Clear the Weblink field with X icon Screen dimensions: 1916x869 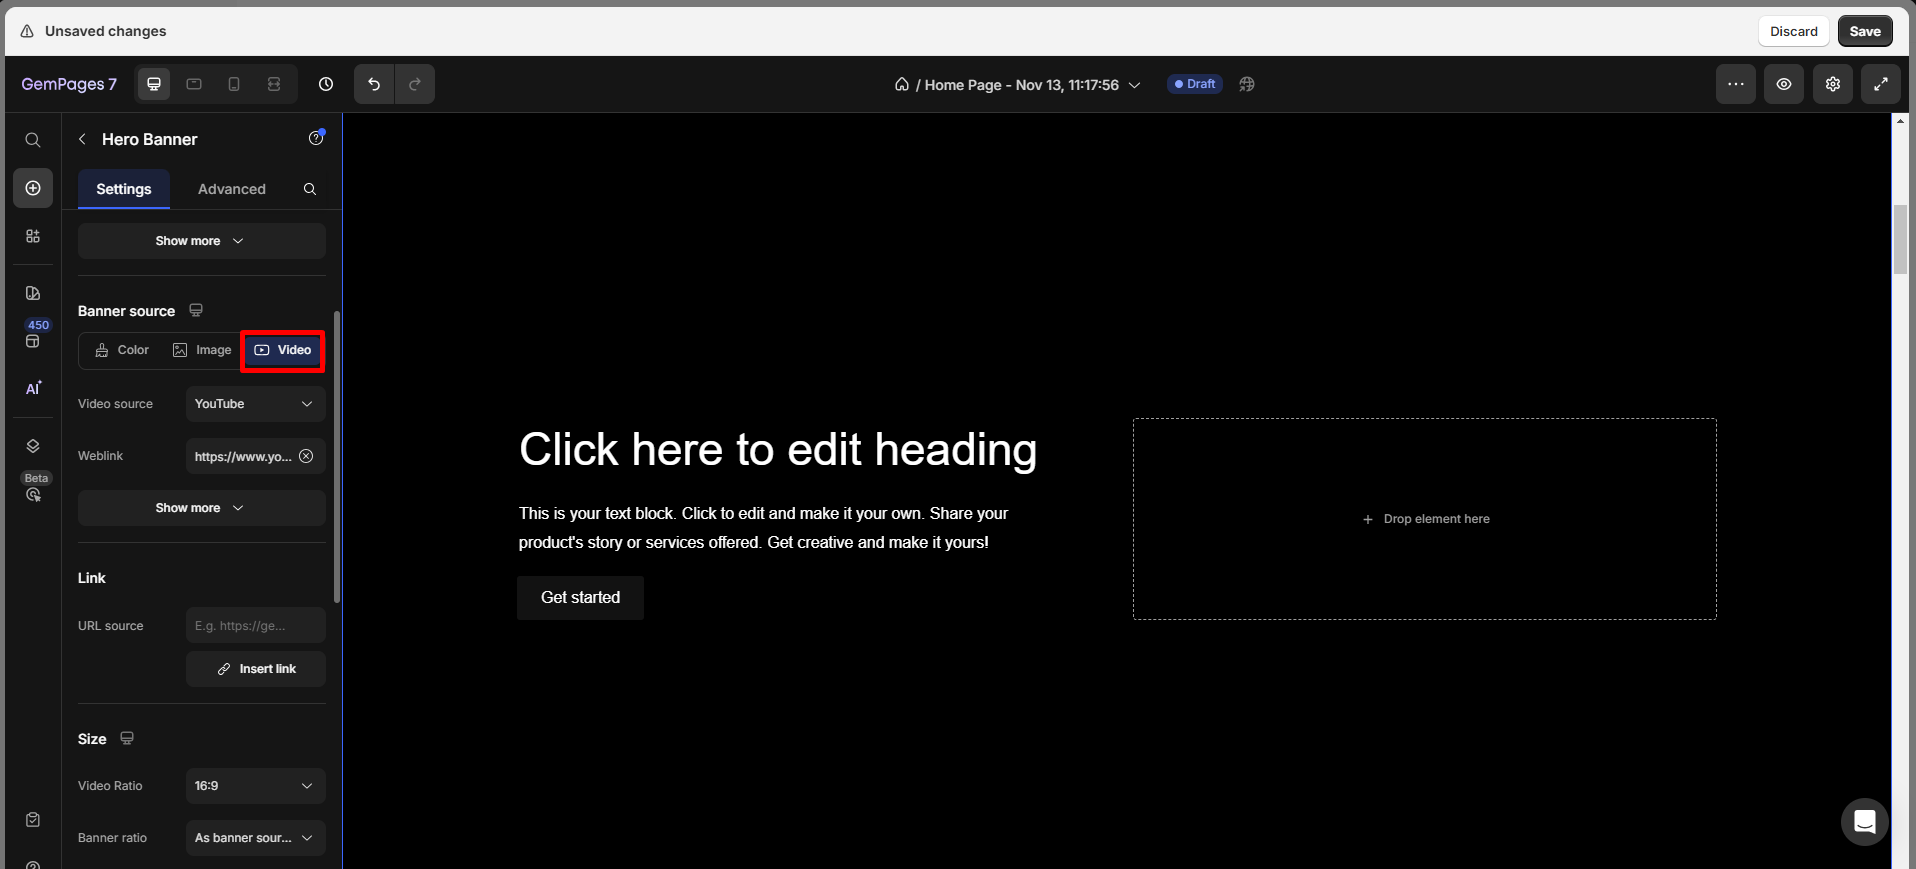tap(306, 456)
